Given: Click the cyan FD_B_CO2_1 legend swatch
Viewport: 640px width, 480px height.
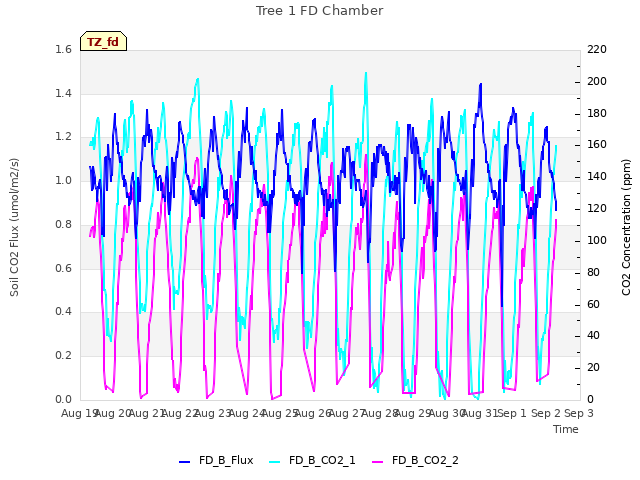Looking at the screenshot, I should [275, 462].
